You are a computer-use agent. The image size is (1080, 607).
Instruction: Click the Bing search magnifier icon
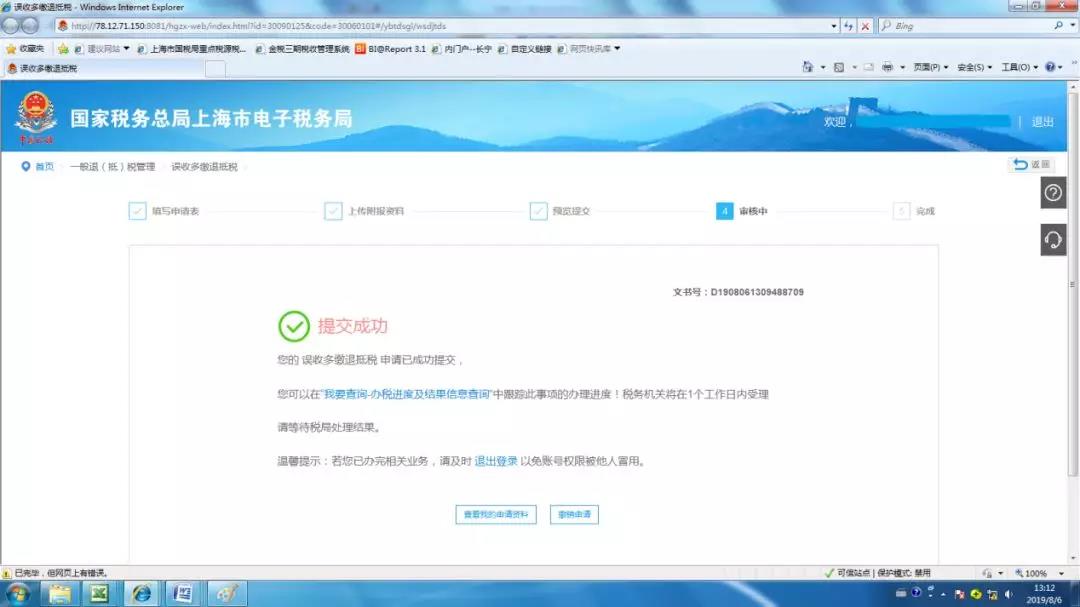1058,26
